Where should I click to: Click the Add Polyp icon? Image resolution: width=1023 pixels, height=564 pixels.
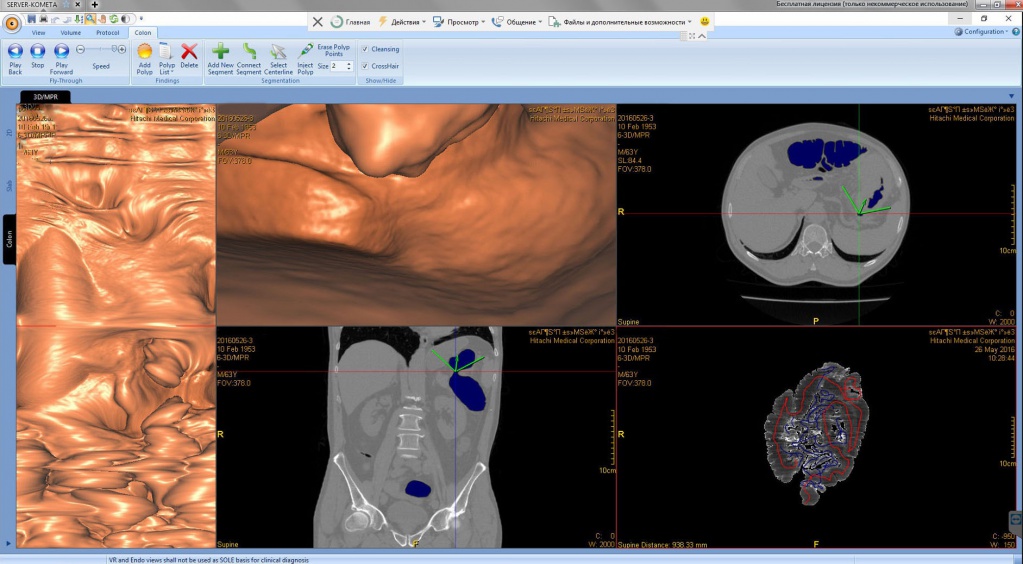[145, 52]
